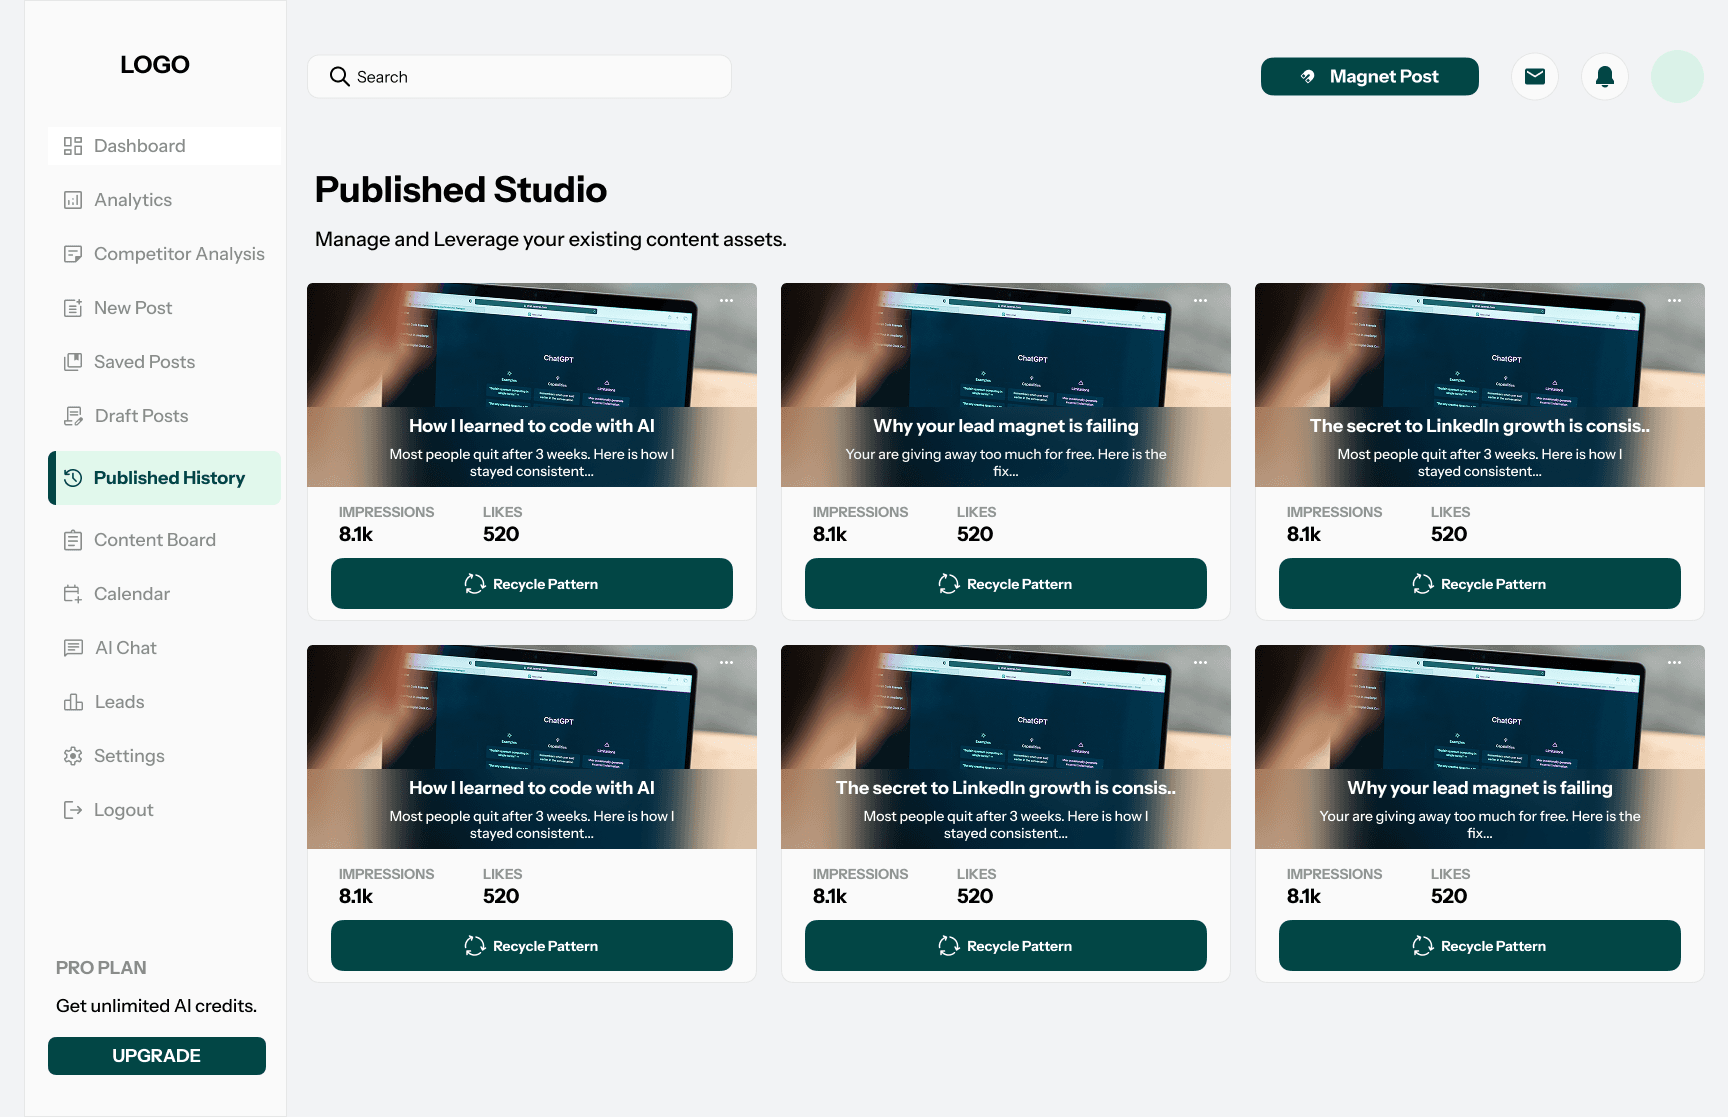Image resolution: width=1728 pixels, height=1117 pixels.
Task: Open thumbnail of top-row 'Why your lead magnet is failing'
Action: [1006, 385]
